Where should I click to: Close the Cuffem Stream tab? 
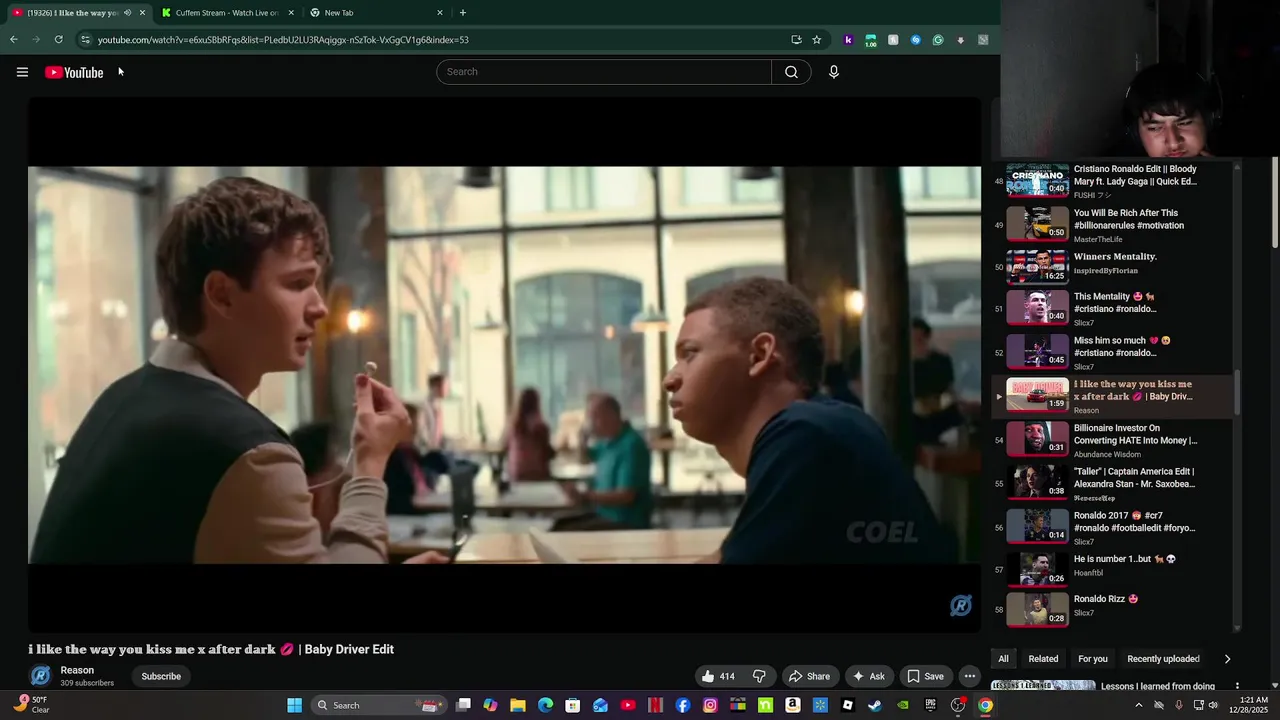[x=291, y=13]
